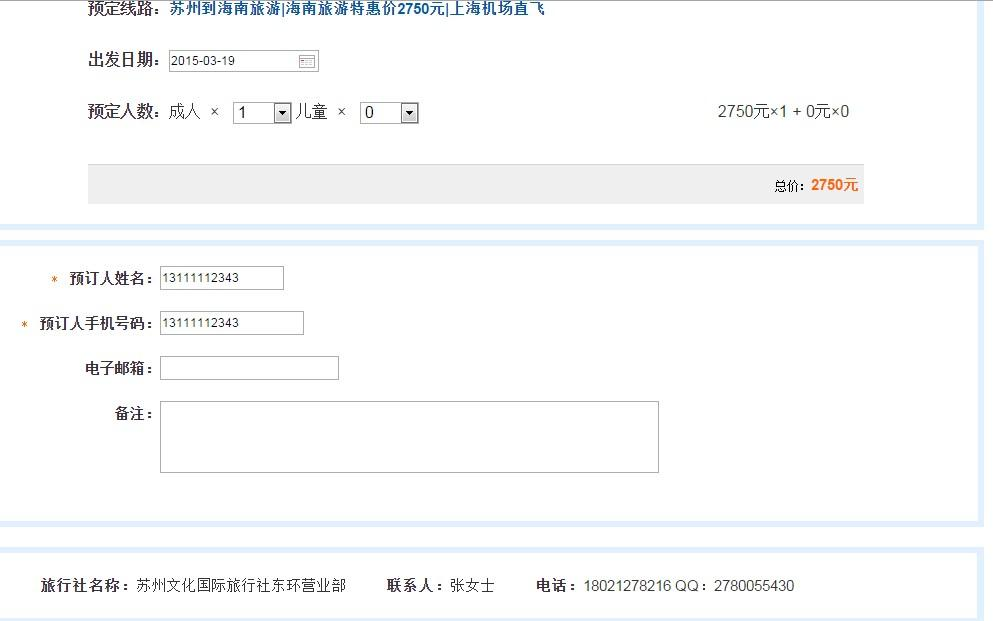Click the phone number 18021278216
The width and height of the screenshot is (993, 621).
(x=627, y=586)
